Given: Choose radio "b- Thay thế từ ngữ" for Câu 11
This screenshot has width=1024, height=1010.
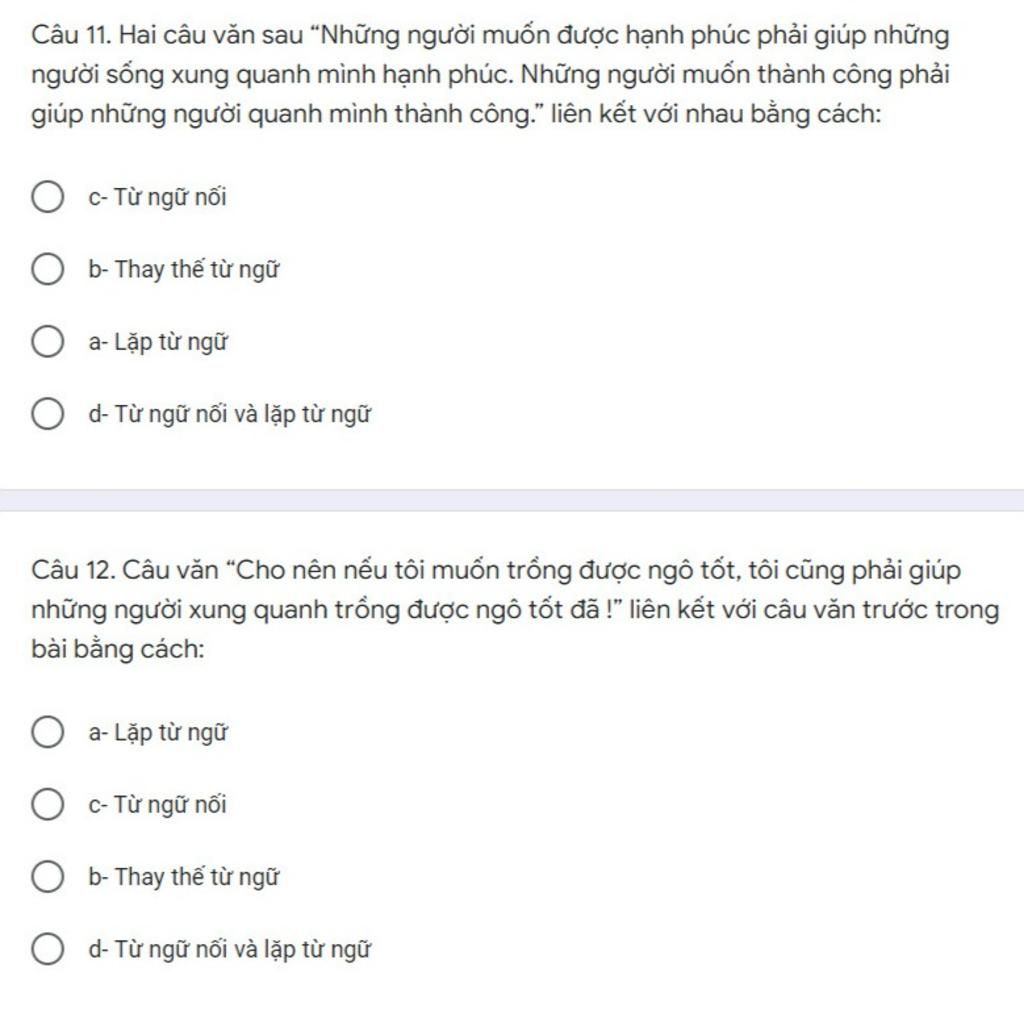Looking at the screenshot, I should pos(48,270).
